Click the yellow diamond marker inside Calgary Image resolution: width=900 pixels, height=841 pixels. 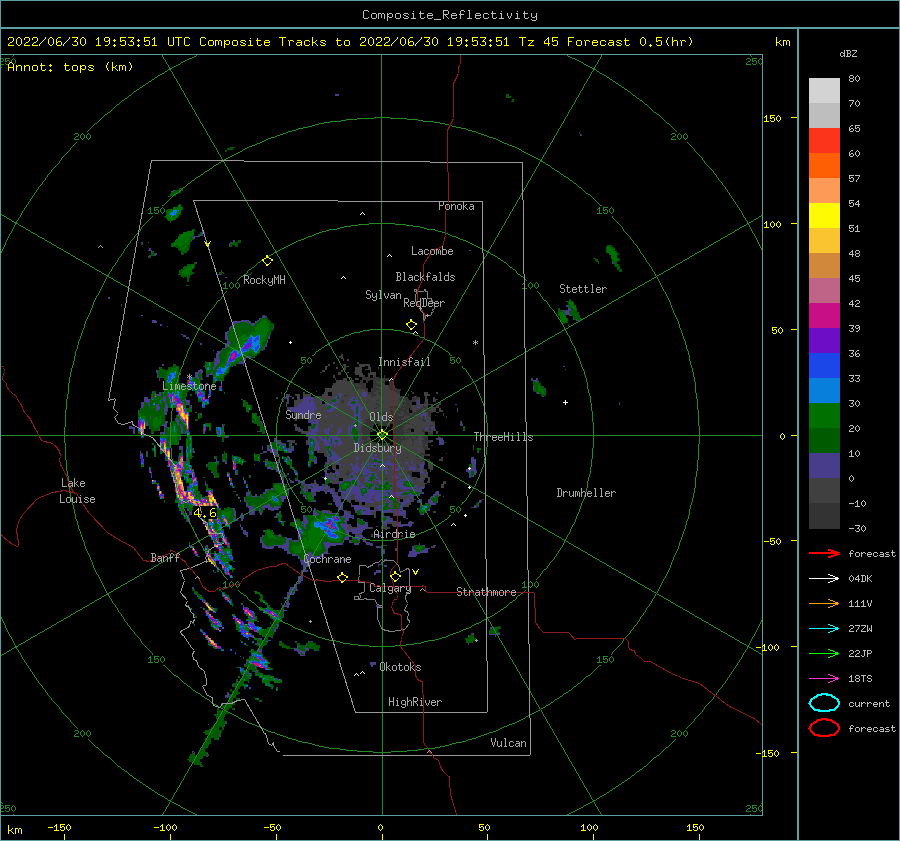395,576
